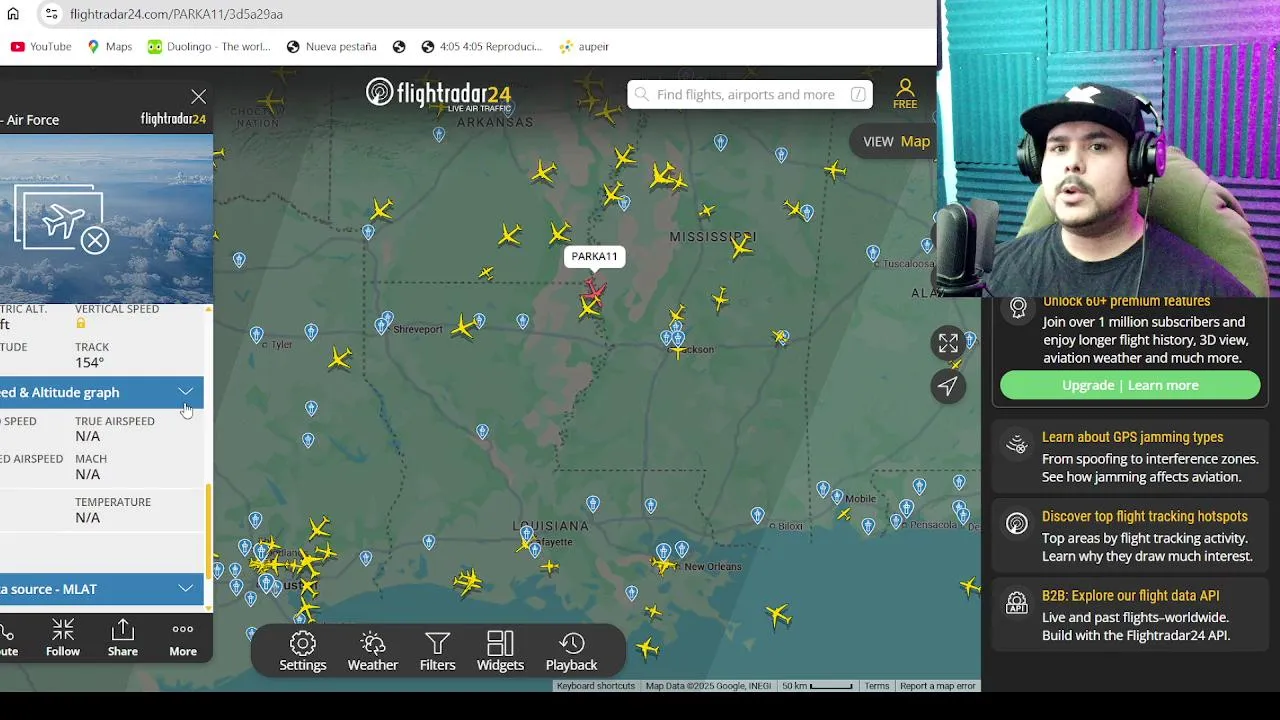
Task: Click the TEMPERATURE N/A value
Action: tap(88, 517)
